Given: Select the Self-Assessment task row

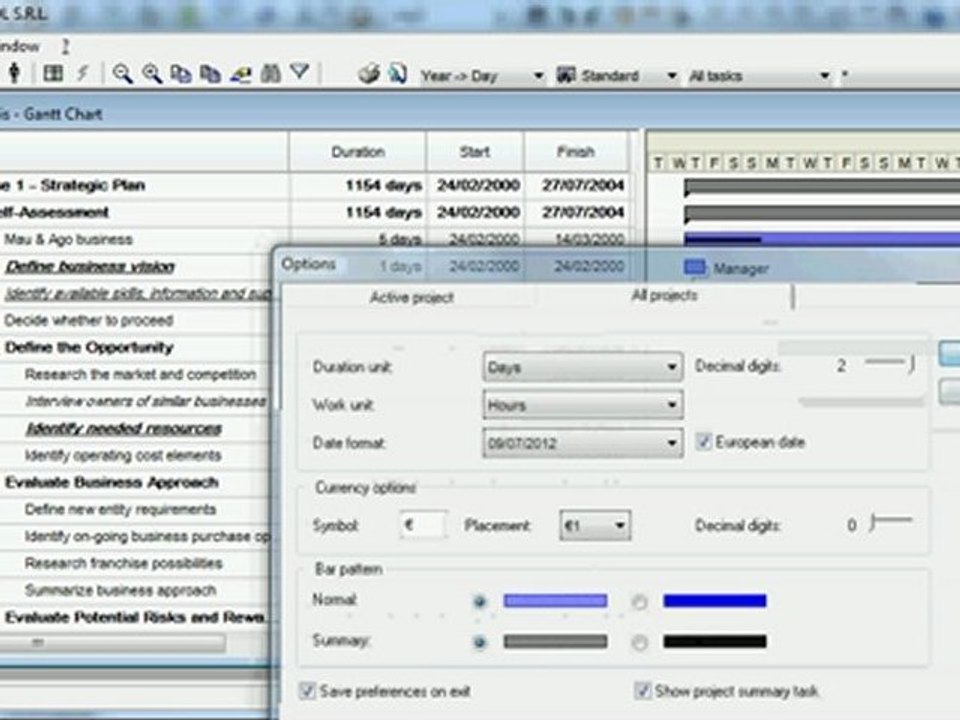Looking at the screenshot, I should (x=54, y=212).
